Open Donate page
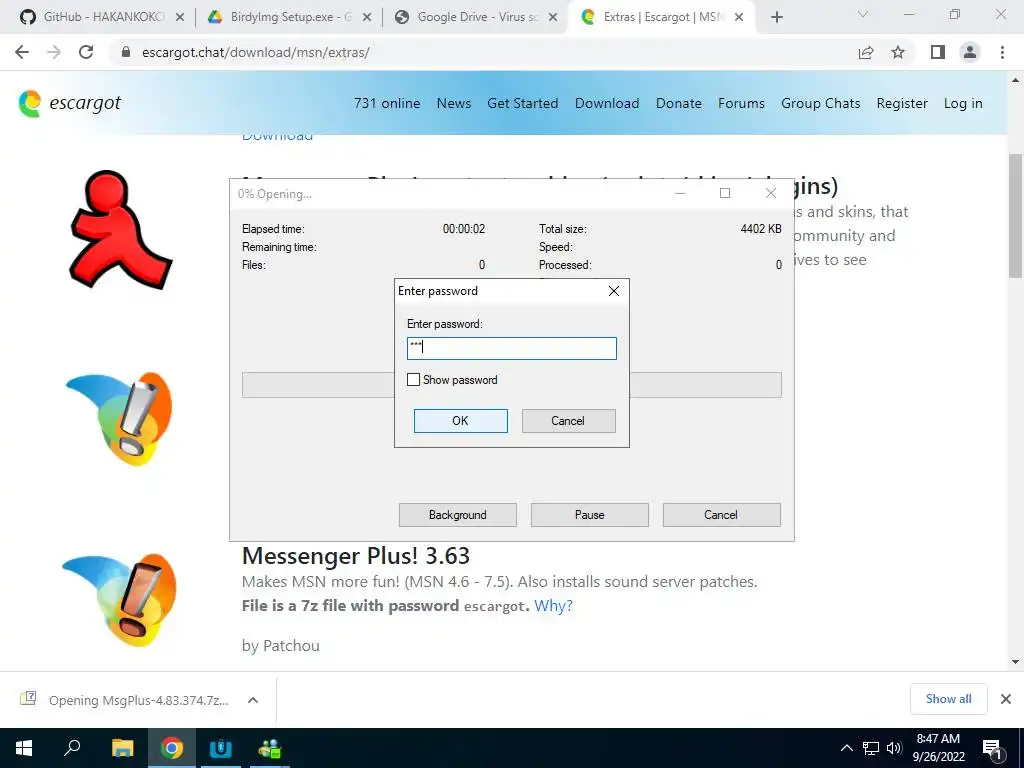Screen dimensions: 1024x768 point(679,103)
